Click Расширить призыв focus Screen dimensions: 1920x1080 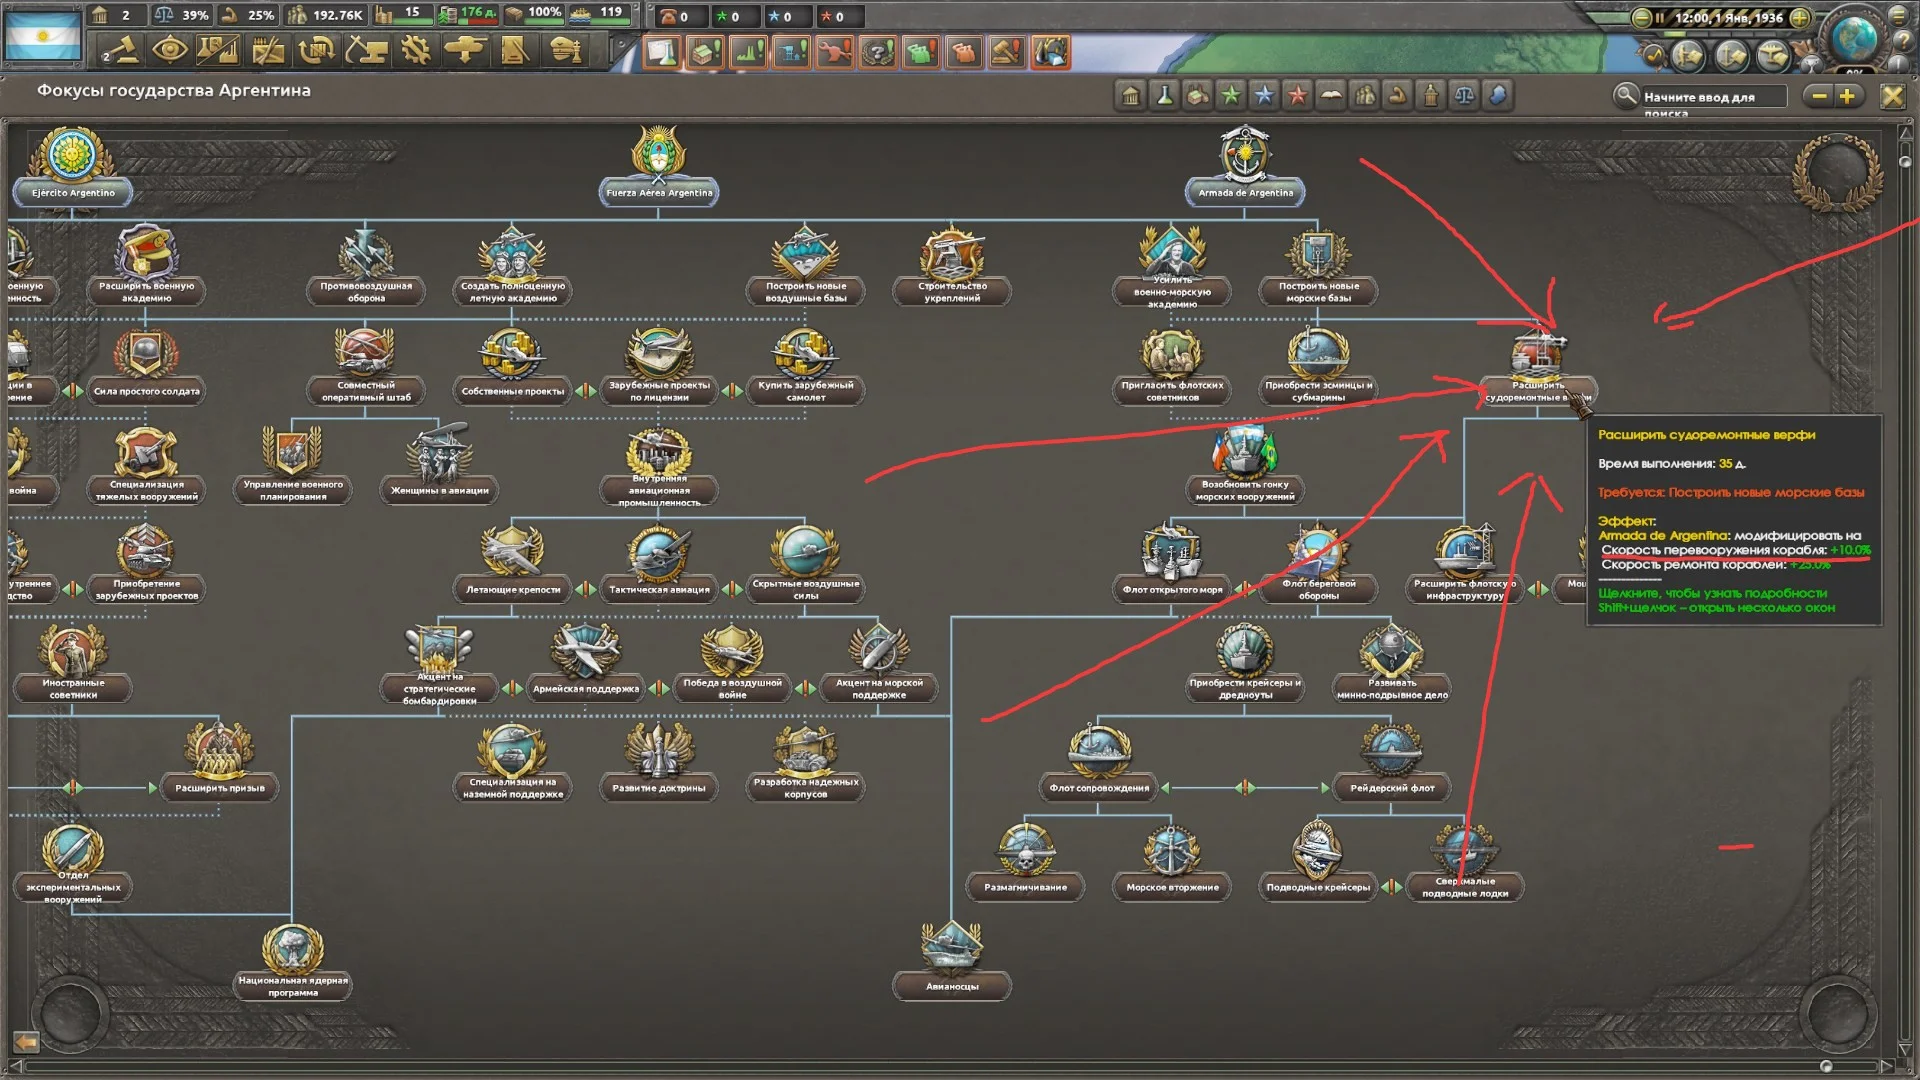pos(220,764)
